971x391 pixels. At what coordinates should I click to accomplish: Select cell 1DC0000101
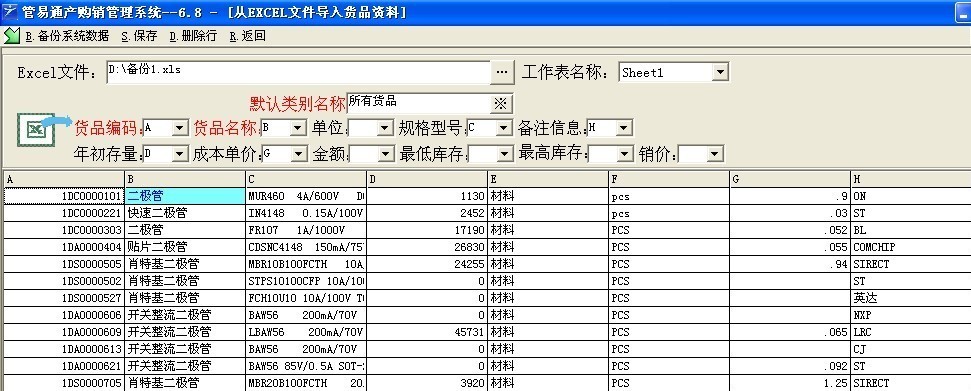64,196
